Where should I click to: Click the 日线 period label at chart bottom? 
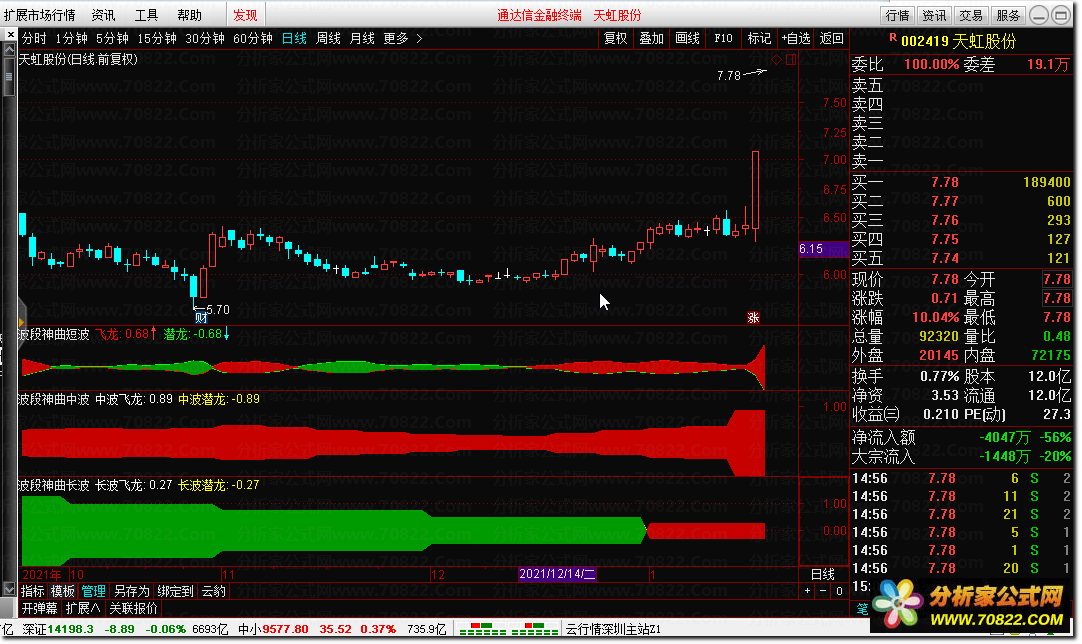[x=823, y=574]
